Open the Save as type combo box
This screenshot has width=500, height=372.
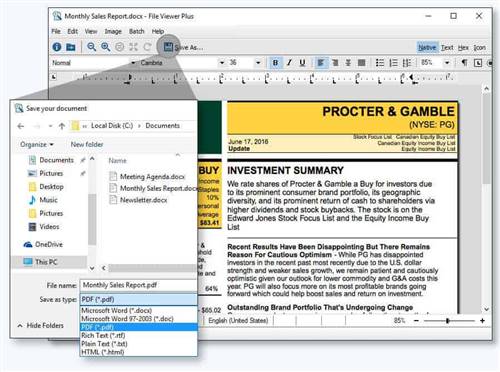pyautogui.click(x=138, y=299)
